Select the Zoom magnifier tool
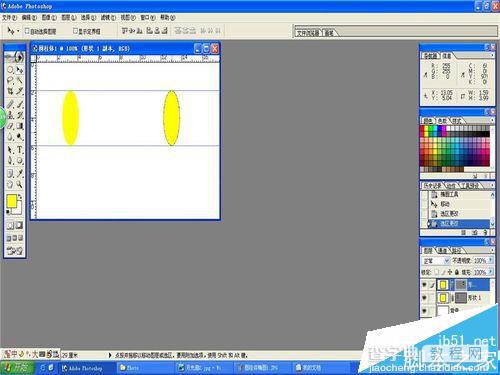 point(20,184)
